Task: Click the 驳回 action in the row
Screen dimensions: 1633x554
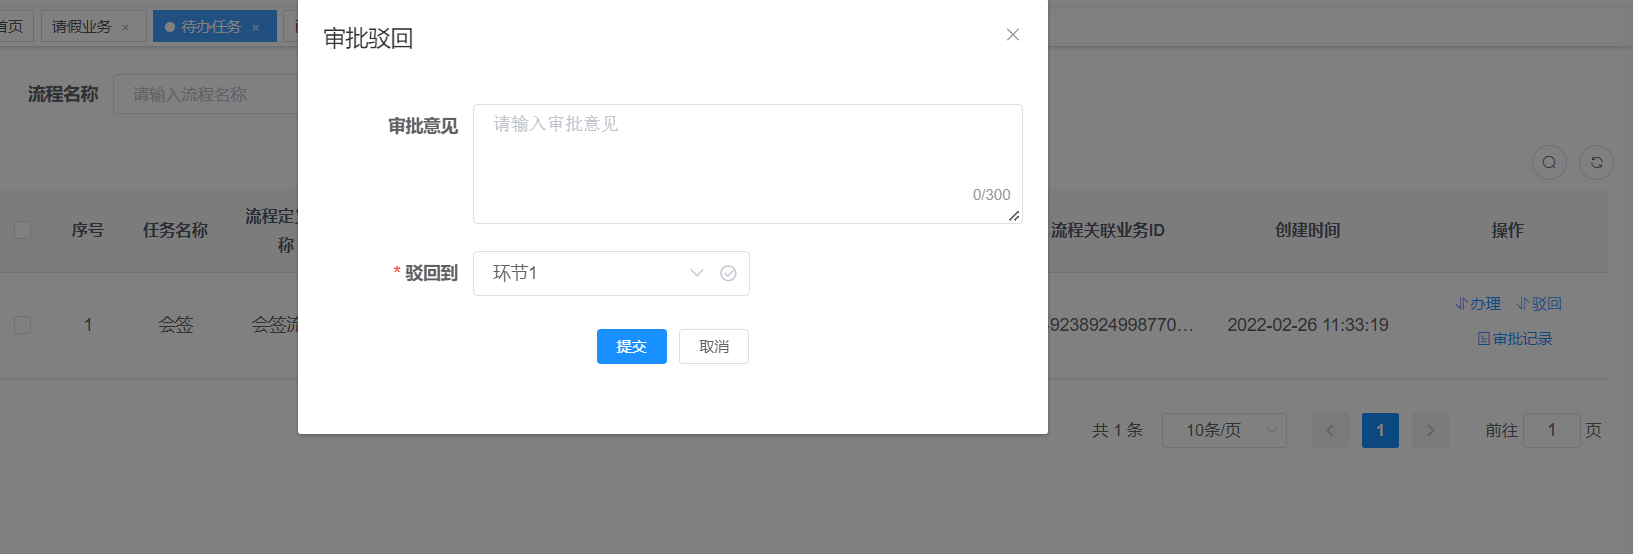Action: tap(1539, 304)
